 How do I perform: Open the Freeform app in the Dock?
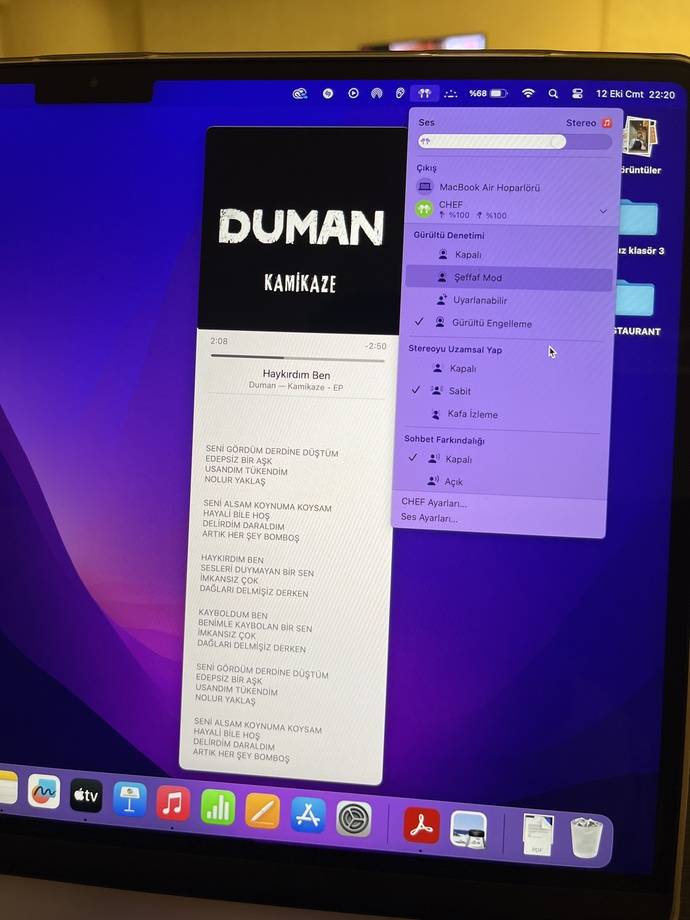[x=44, y=792]
